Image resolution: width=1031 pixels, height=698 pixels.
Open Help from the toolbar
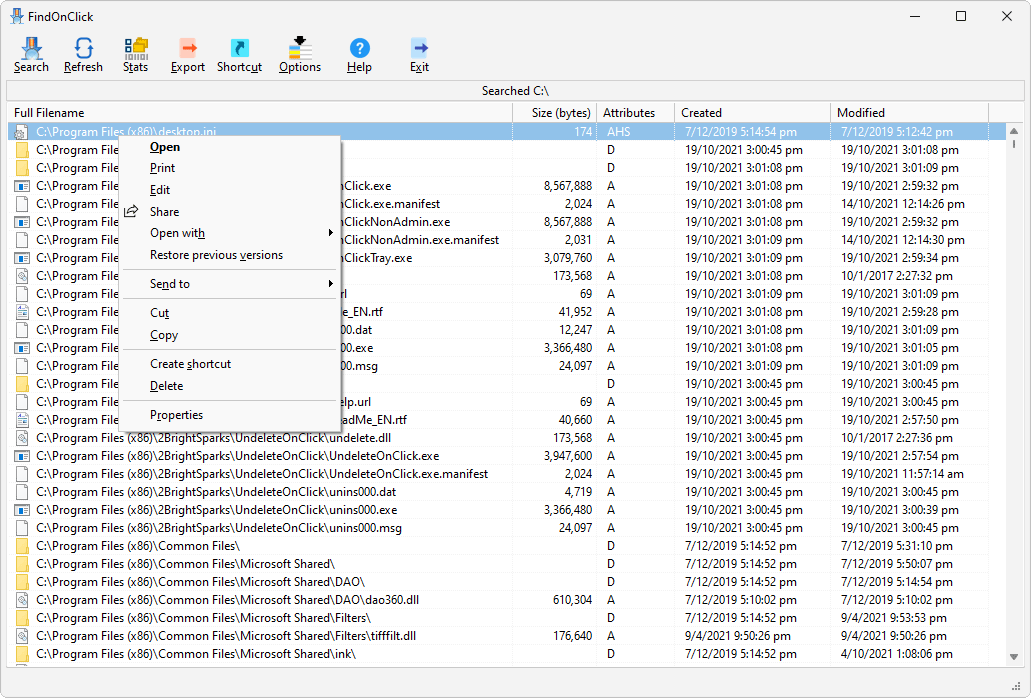coord(359,54)
